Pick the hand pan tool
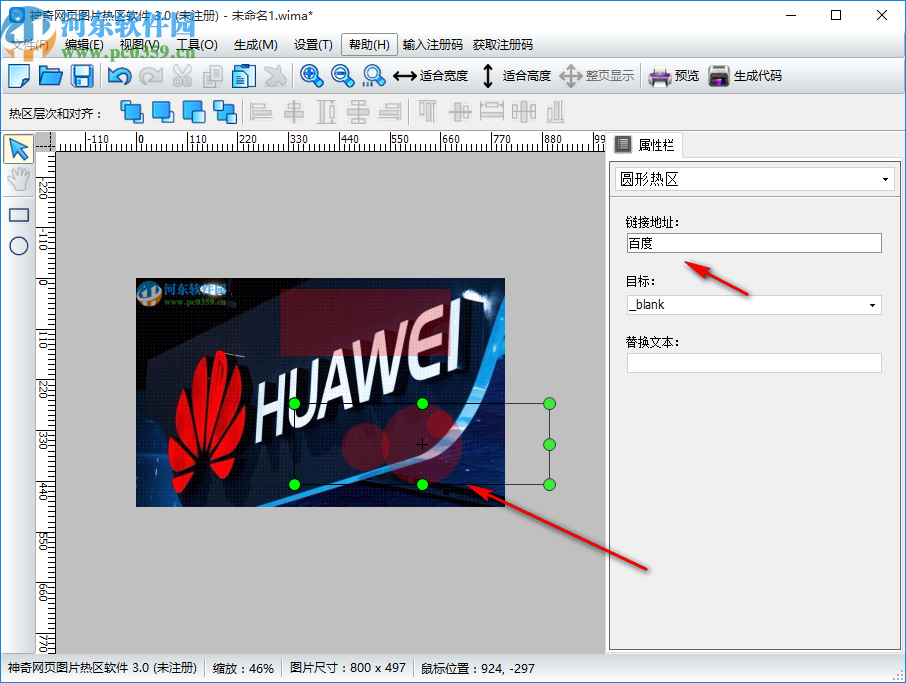 (x=16, y=180)
